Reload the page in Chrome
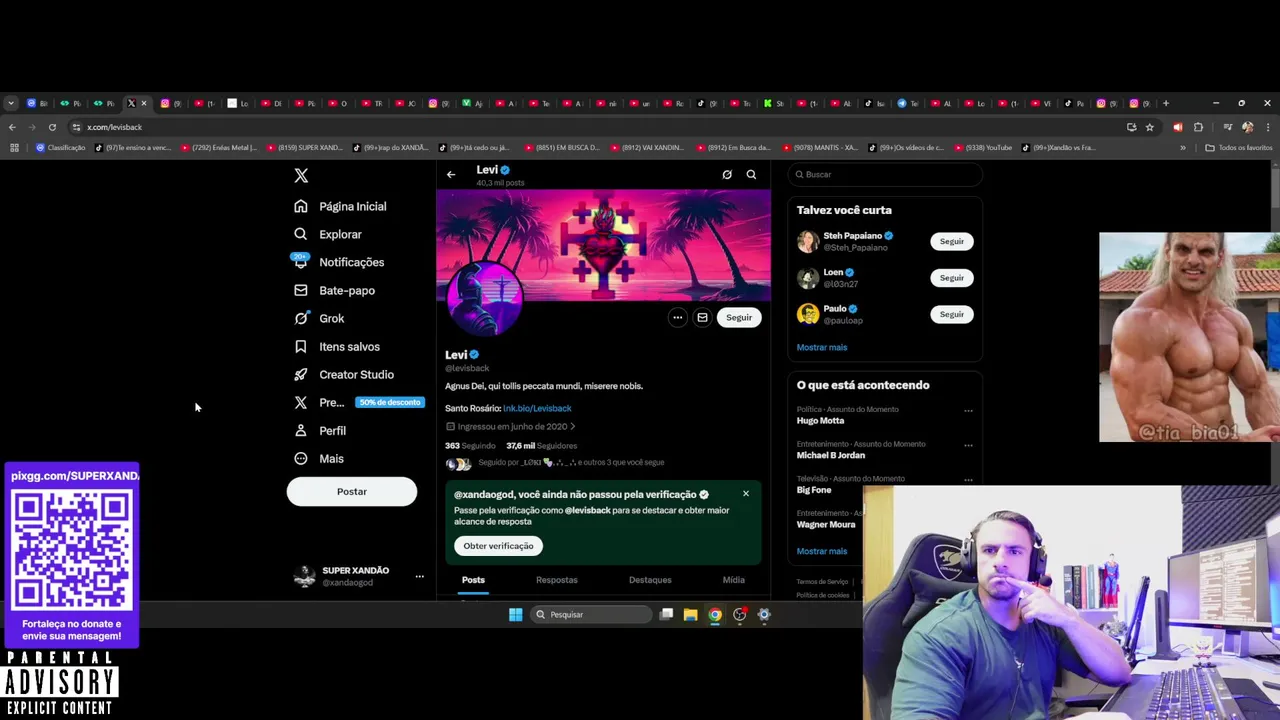 point(52,127)
